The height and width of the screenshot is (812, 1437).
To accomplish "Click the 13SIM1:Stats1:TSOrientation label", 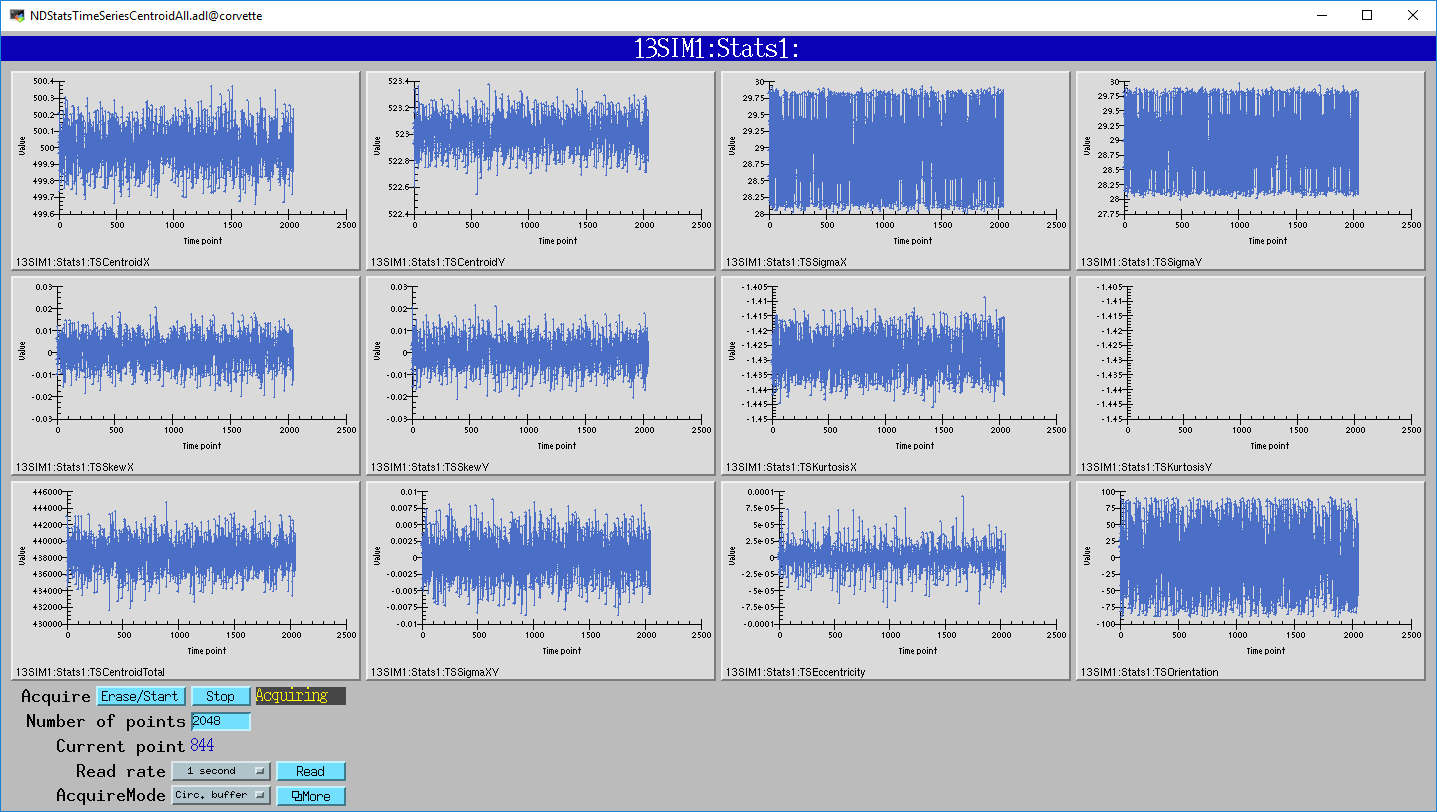I will [x=1150, y=672].
